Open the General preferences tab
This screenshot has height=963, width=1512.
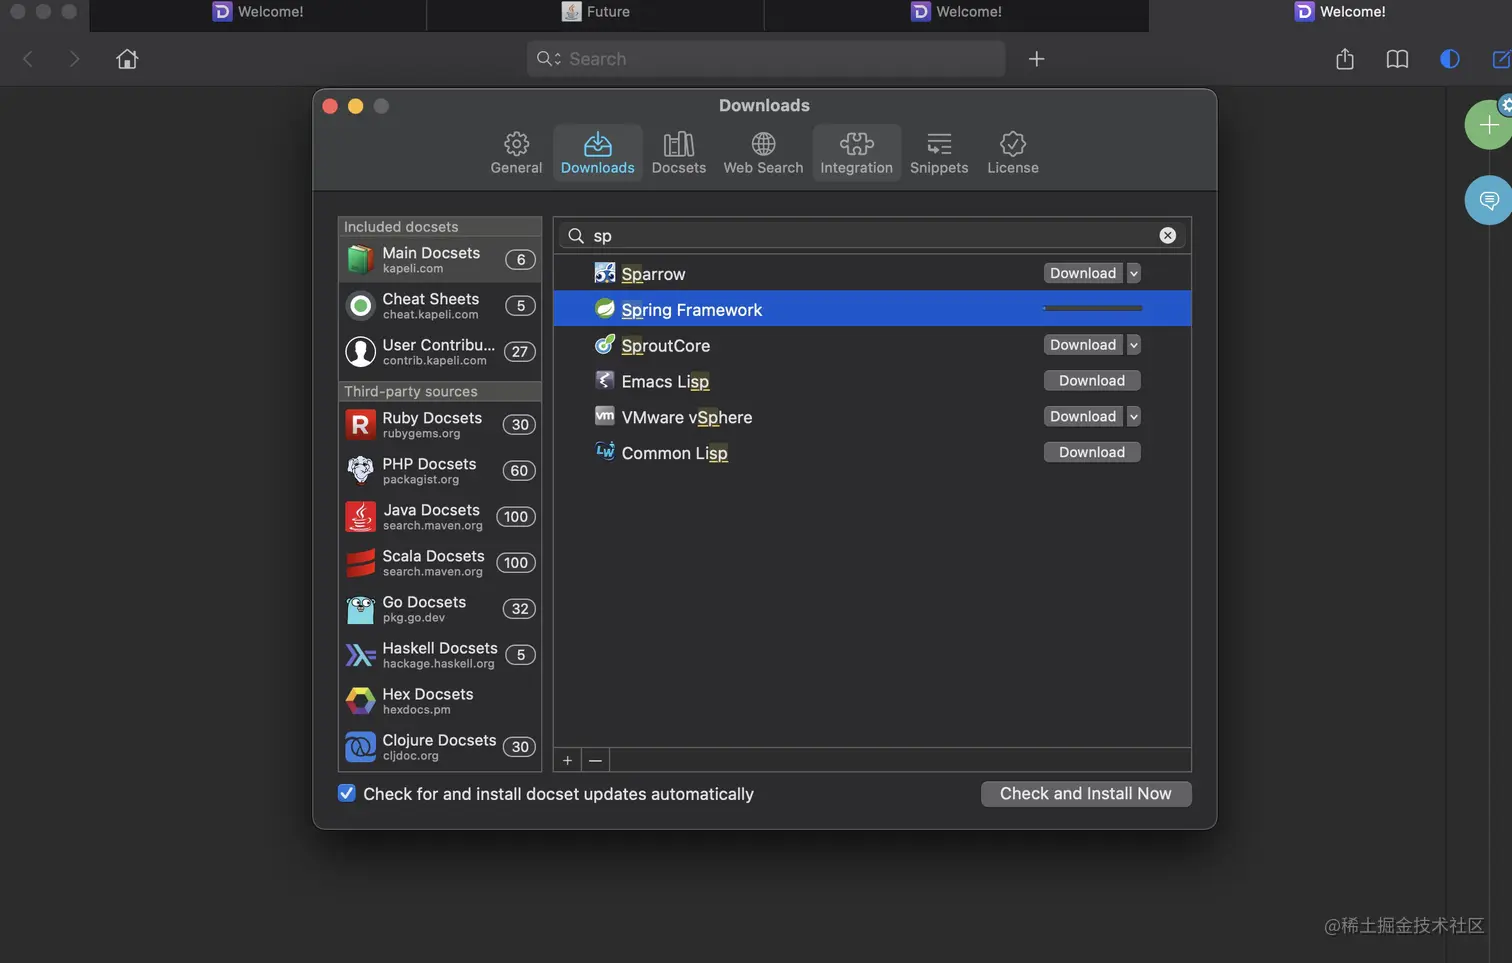516,153
